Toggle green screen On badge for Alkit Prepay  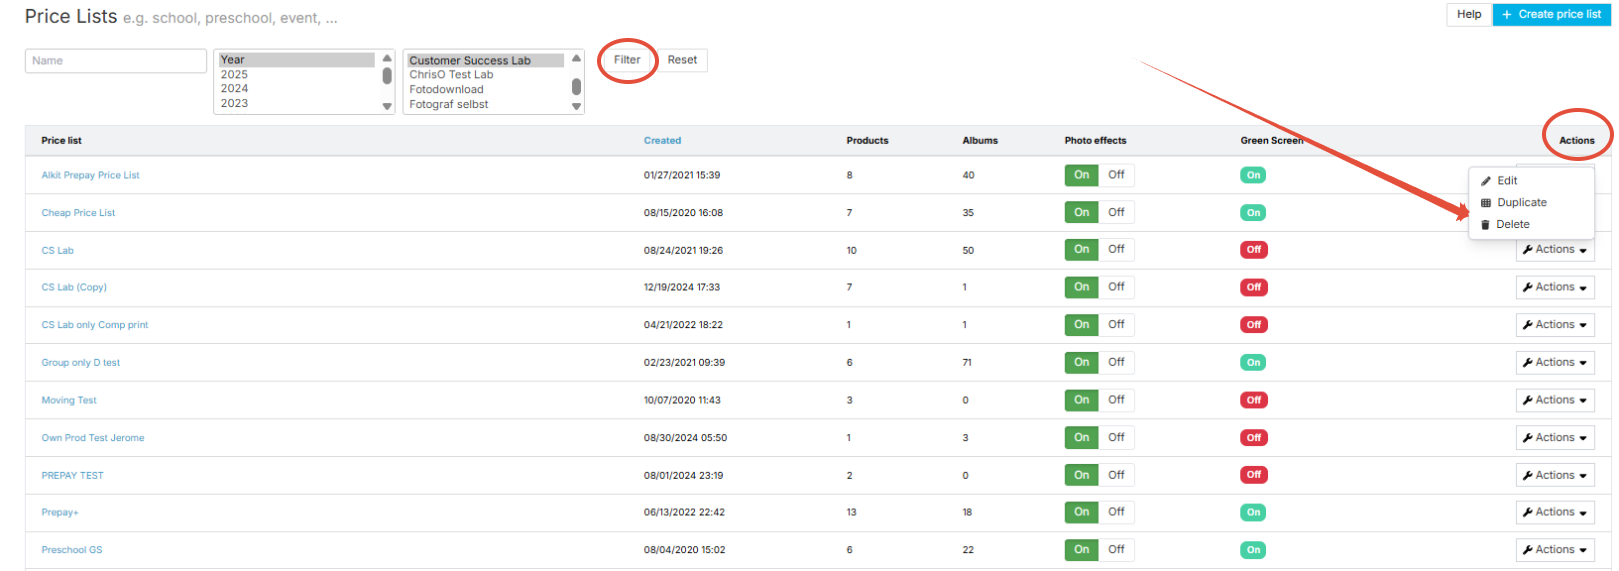point(1253,175)
